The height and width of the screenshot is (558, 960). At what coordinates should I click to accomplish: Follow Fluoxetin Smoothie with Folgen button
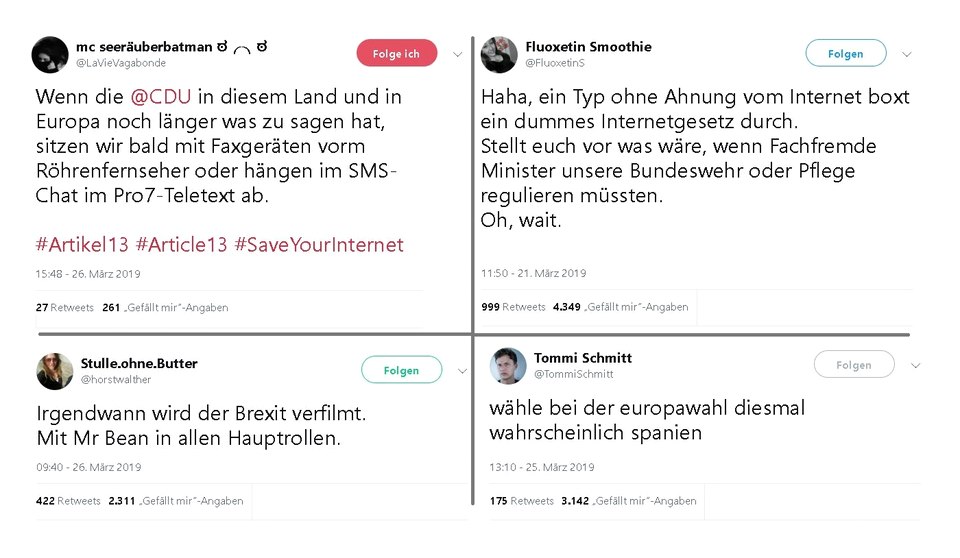coord(846,53)
